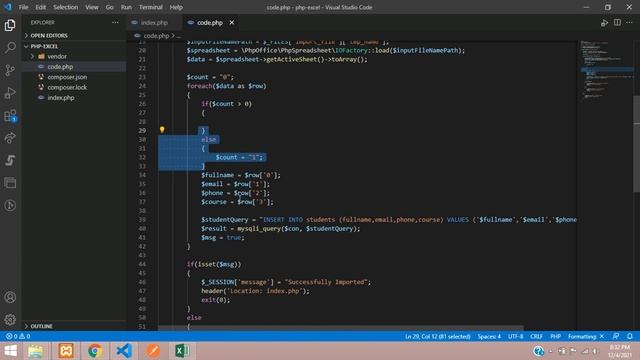
Task: Open the File menu
Action: [23, 7]
